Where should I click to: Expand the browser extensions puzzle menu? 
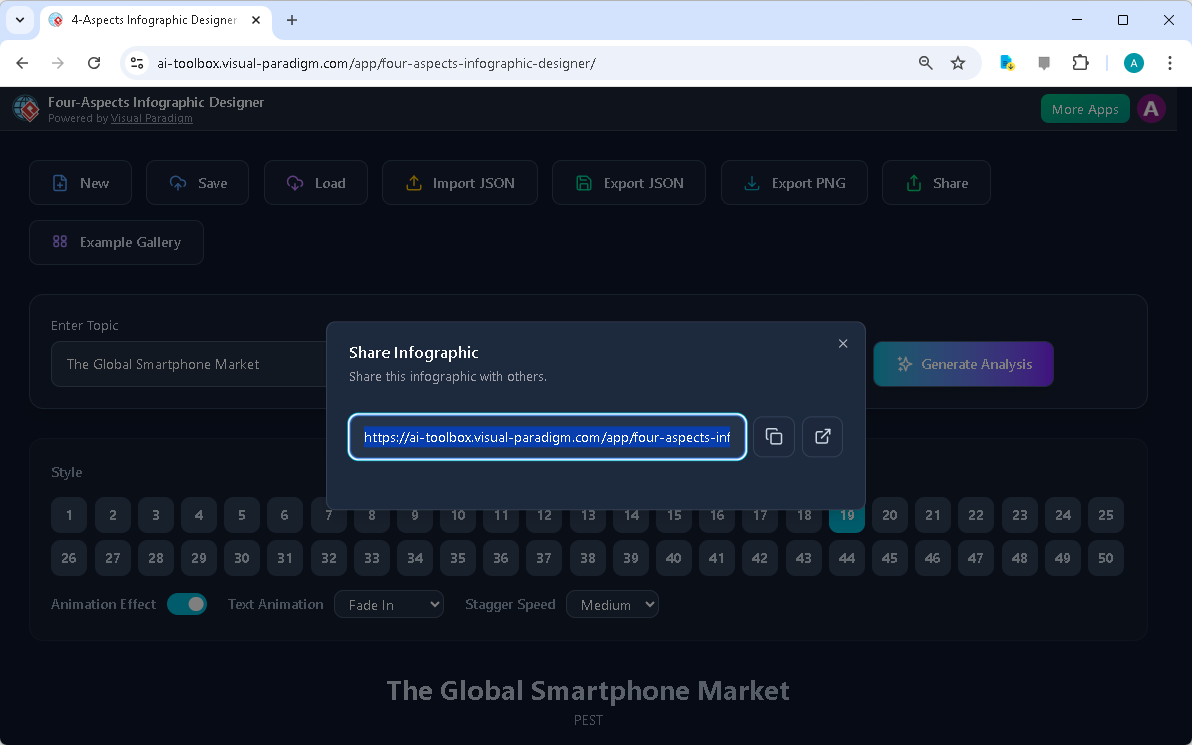tap(1080, 62)
